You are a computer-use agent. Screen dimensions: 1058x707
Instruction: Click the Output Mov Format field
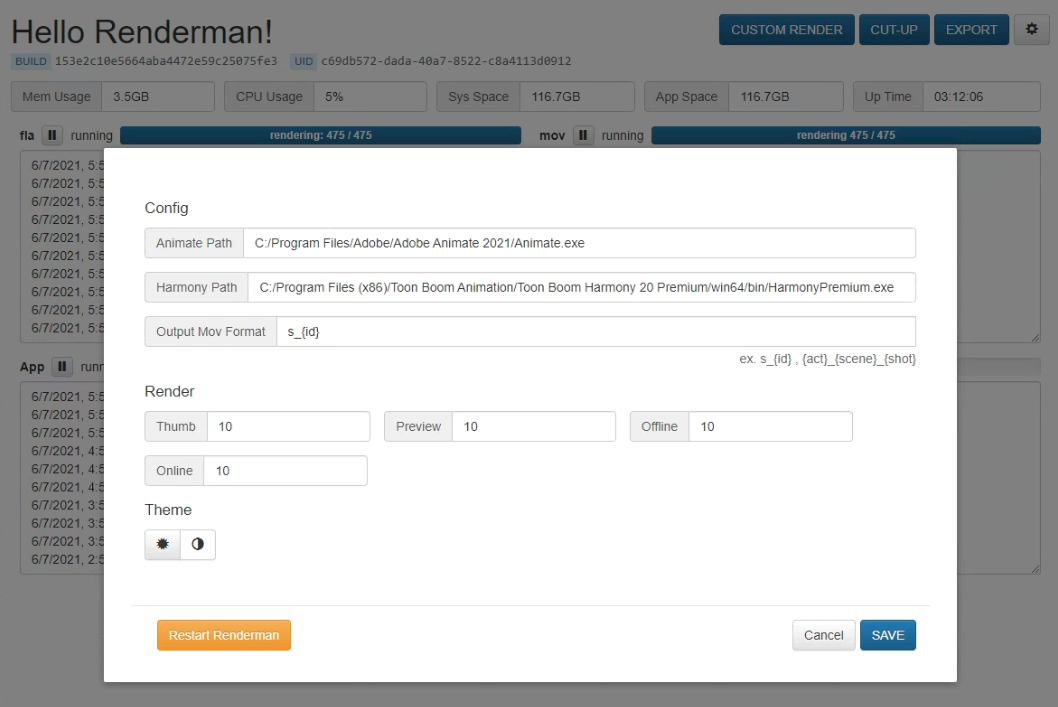click(x=595, y=332)
